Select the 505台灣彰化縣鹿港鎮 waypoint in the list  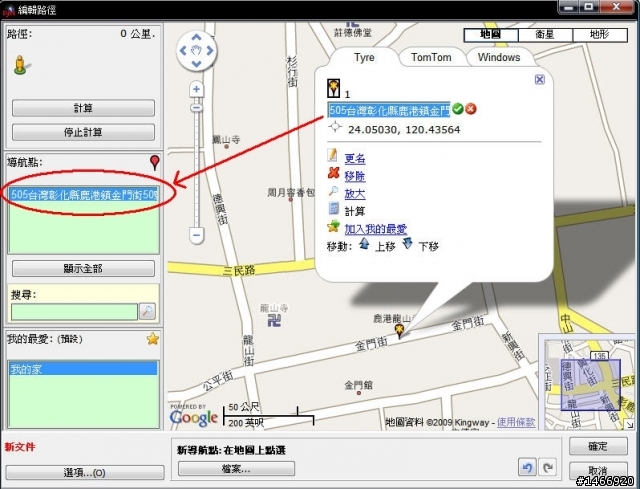tap(83, 194)
